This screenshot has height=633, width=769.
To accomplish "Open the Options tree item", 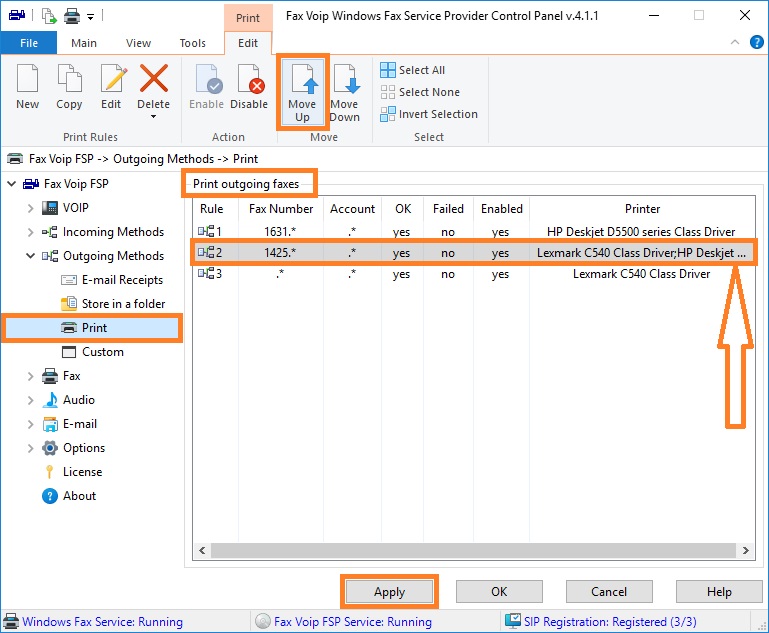I will [74, 448].
